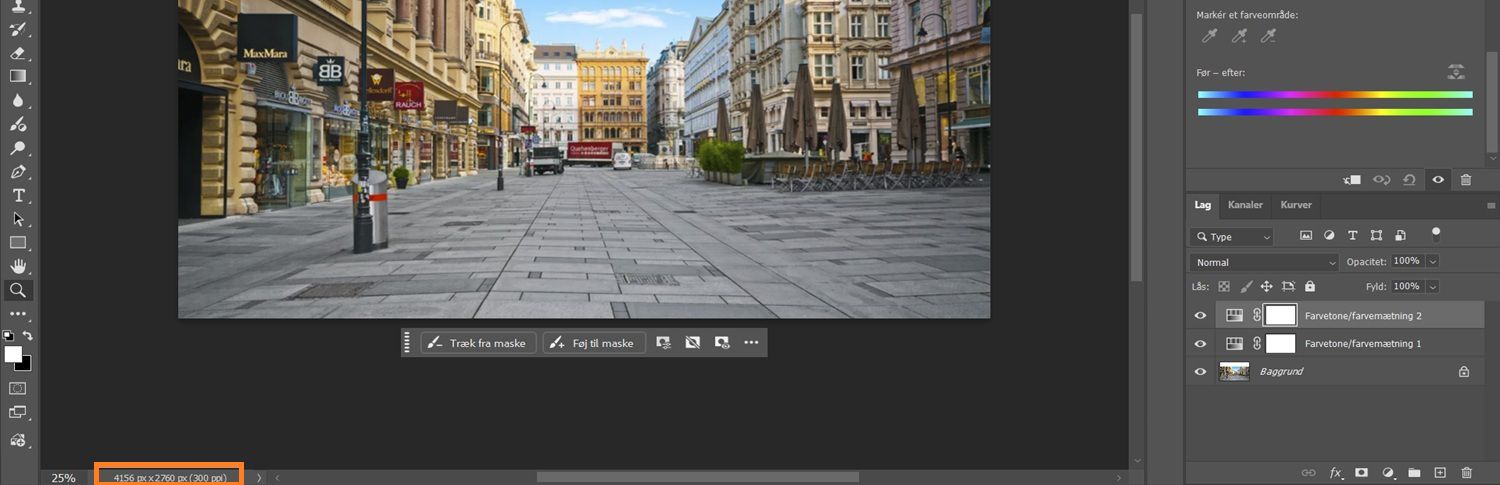Hide the Farvetone/farvemætning 2 layer
The image size is (1500, 485).
point(1200,315)
